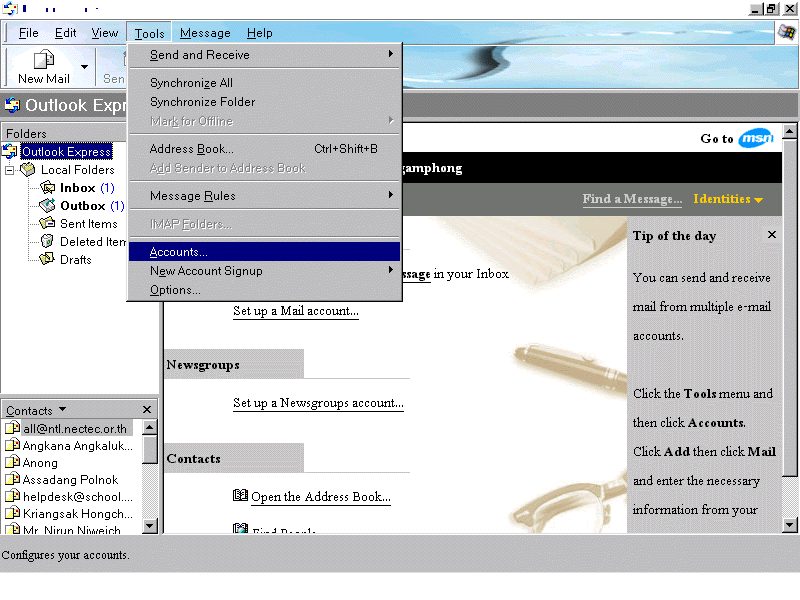Click main pane scroll up arrow

[789, 132]
